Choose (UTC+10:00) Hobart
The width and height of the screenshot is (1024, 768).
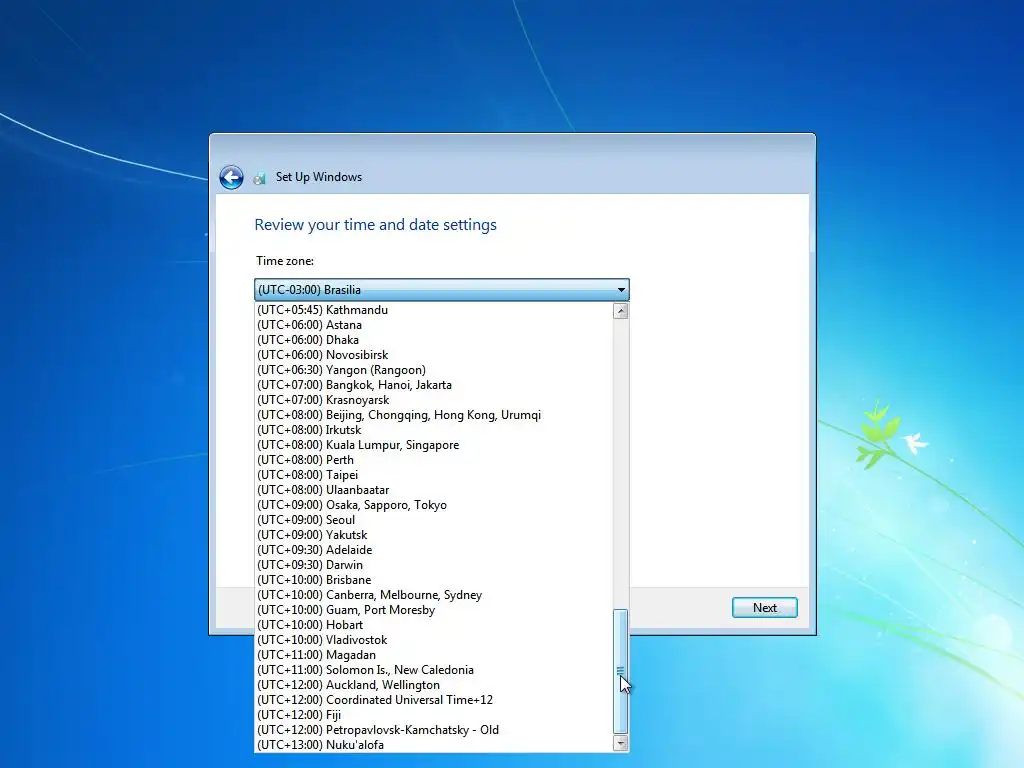(x=434, y=625)
